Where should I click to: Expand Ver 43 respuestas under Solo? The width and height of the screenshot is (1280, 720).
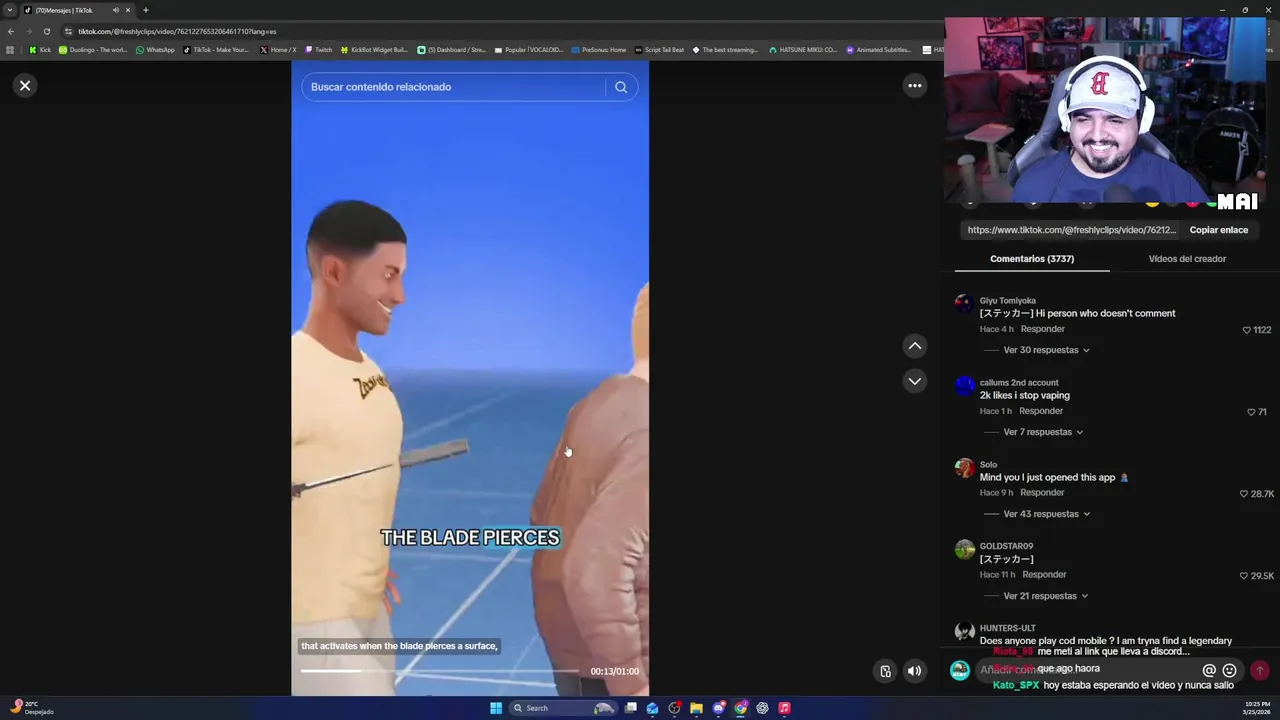pyautogui.click(x=1046, y=514)
